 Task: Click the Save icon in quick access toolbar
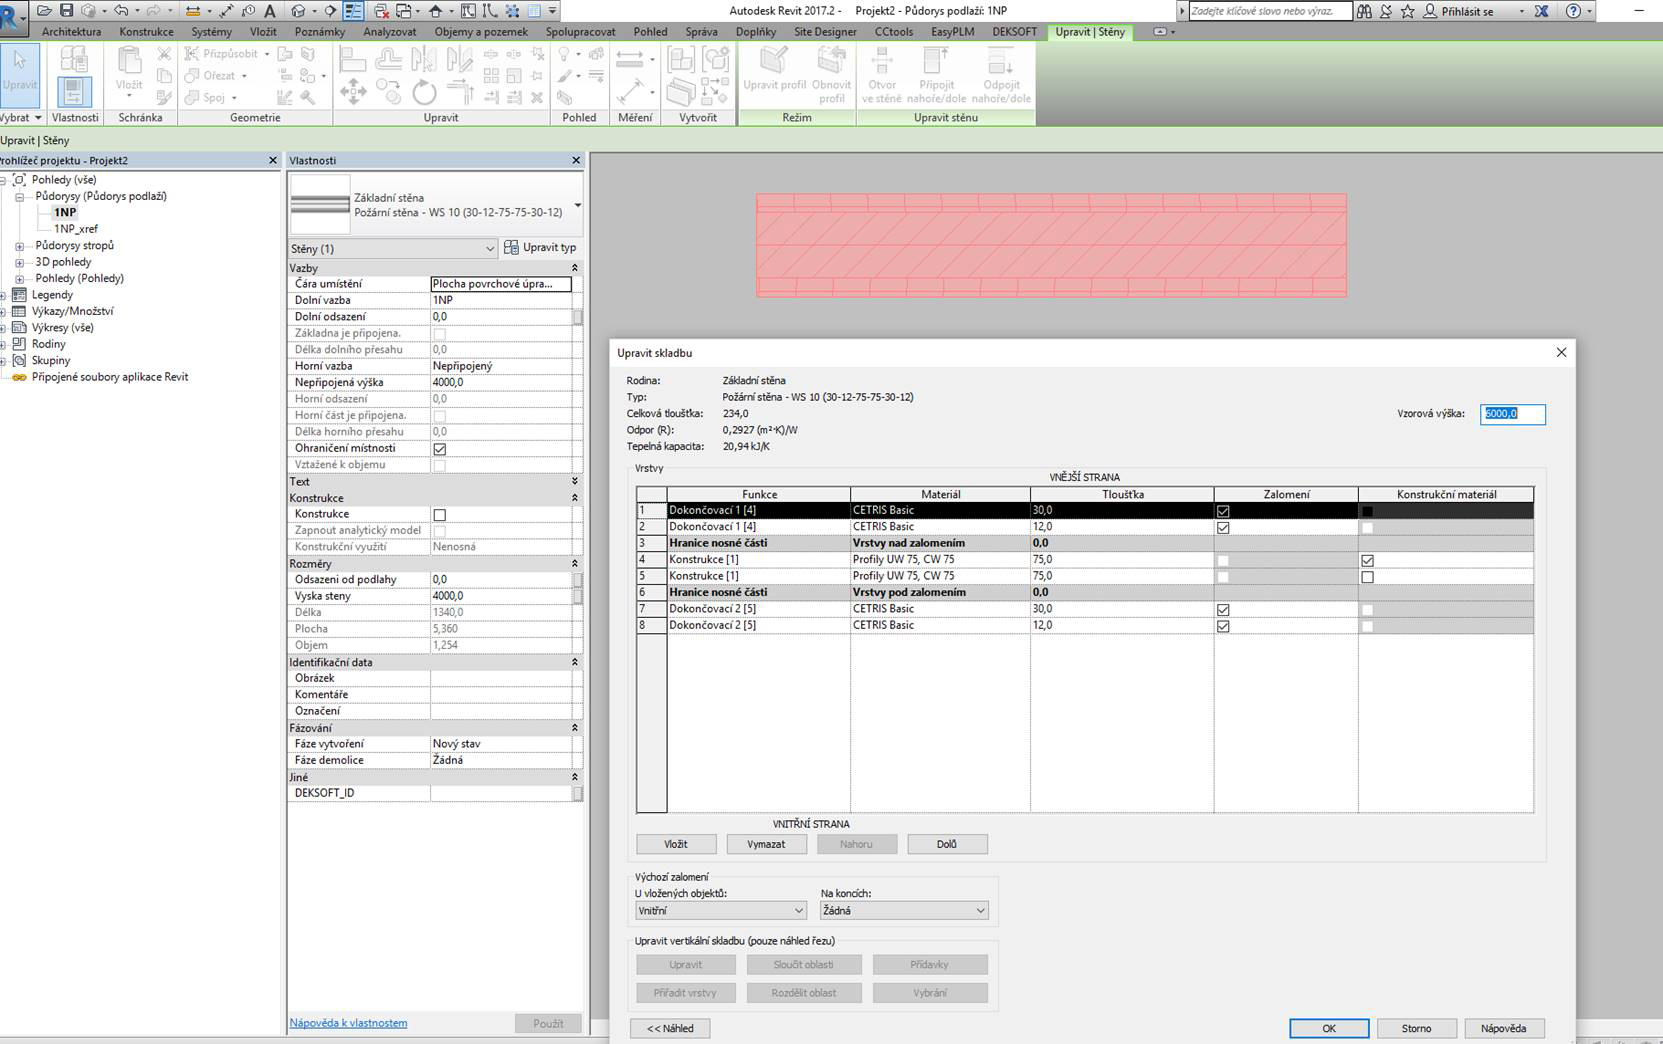pyautogui.click(x=67, y=11)
